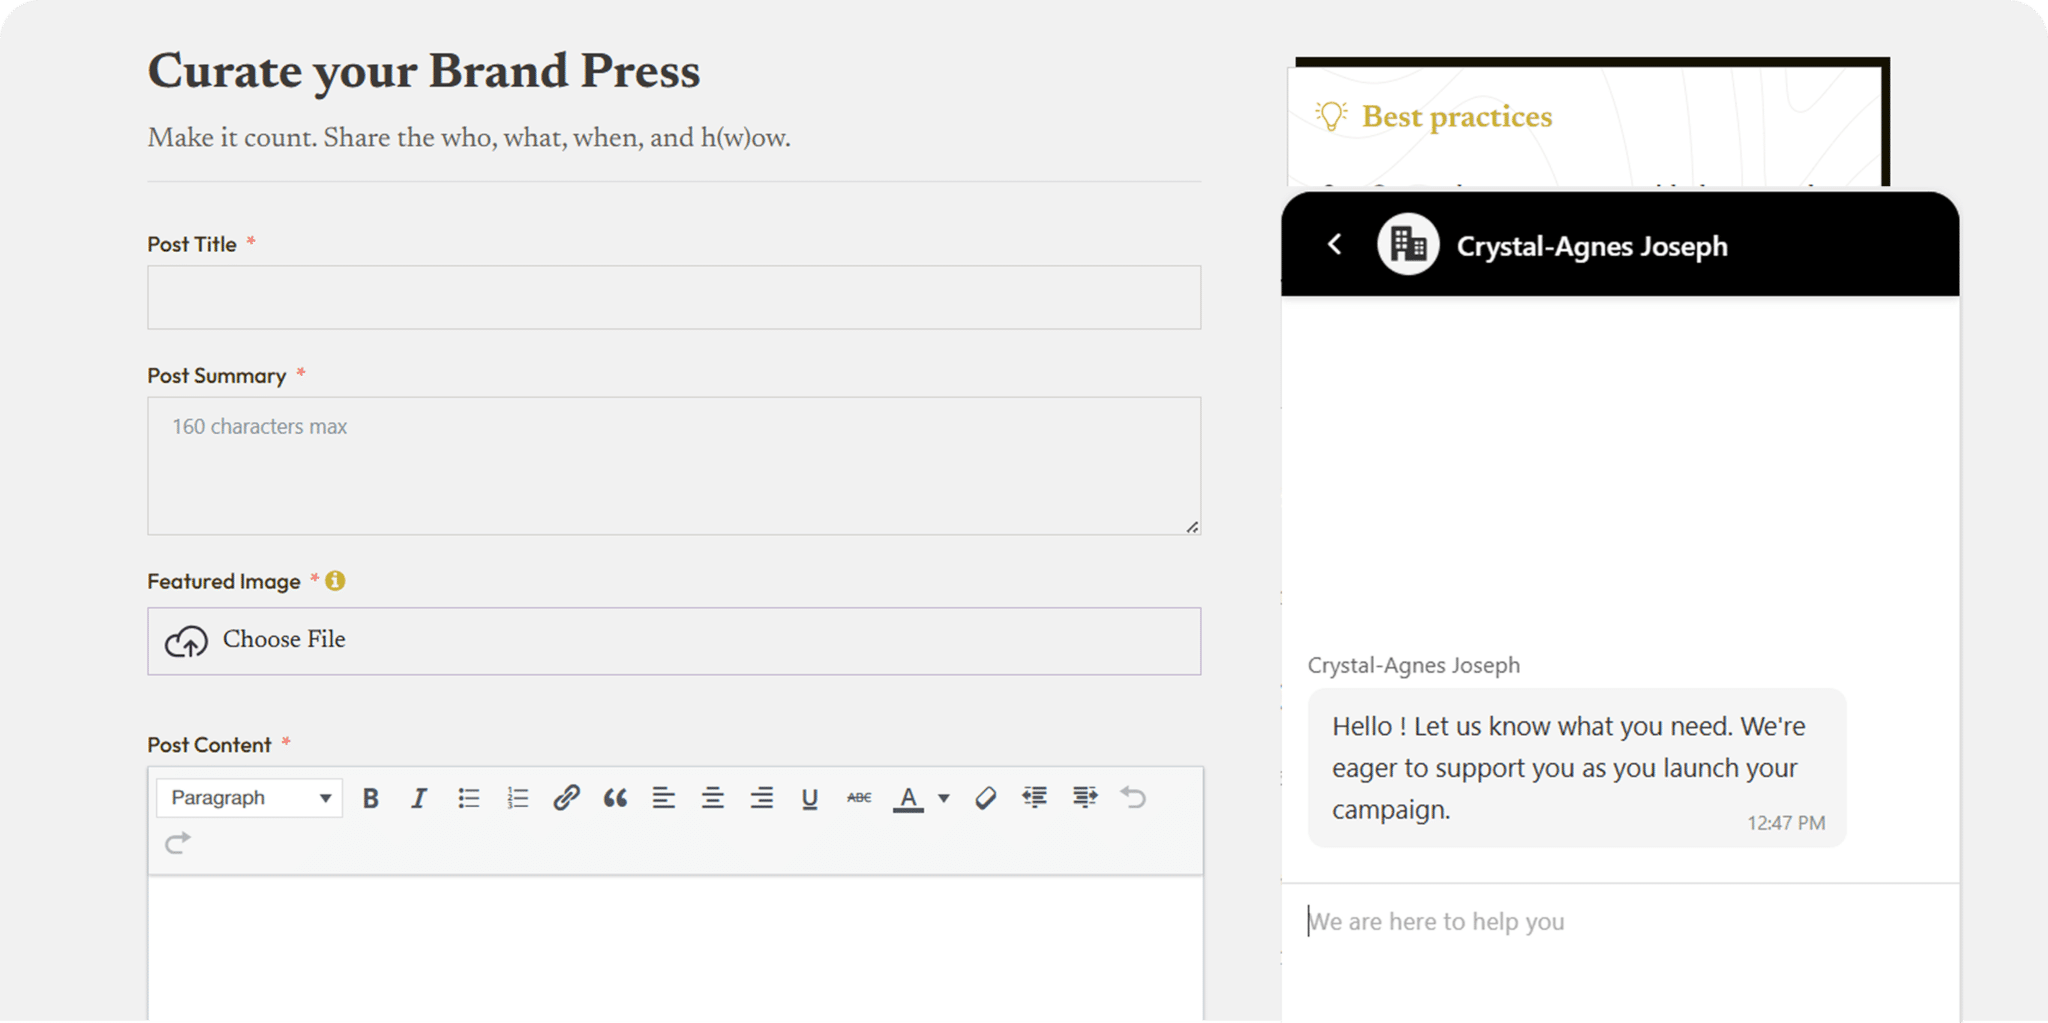The image size is (2048, 1023).
Task: Go back using chat back arrow
Action: 1334,244
